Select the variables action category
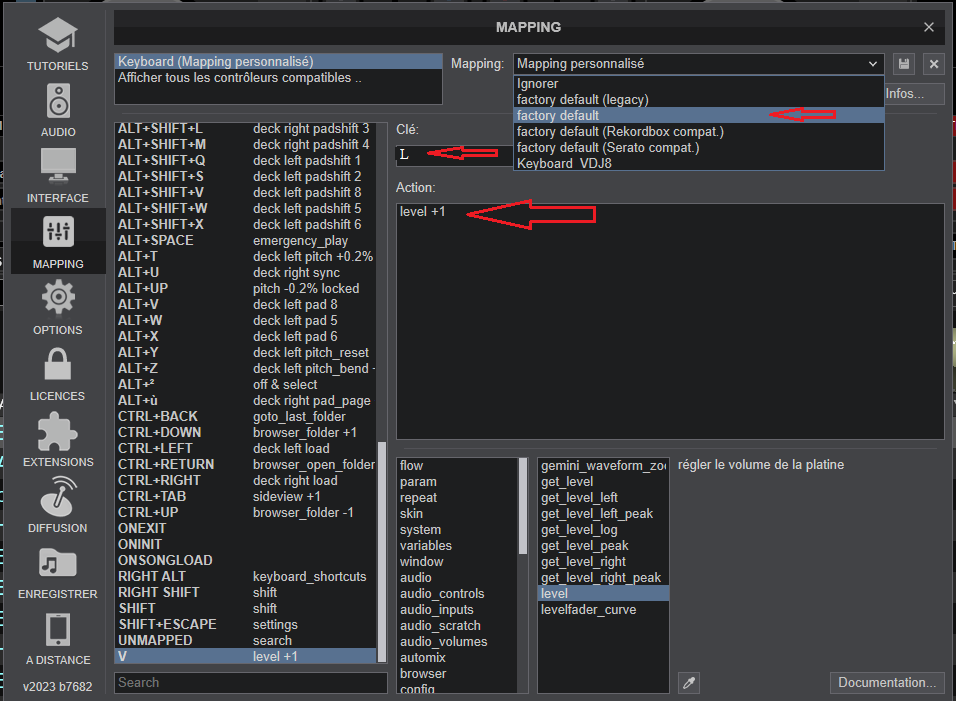This screenshot has width=956, height=701. (x=457, y=546)
